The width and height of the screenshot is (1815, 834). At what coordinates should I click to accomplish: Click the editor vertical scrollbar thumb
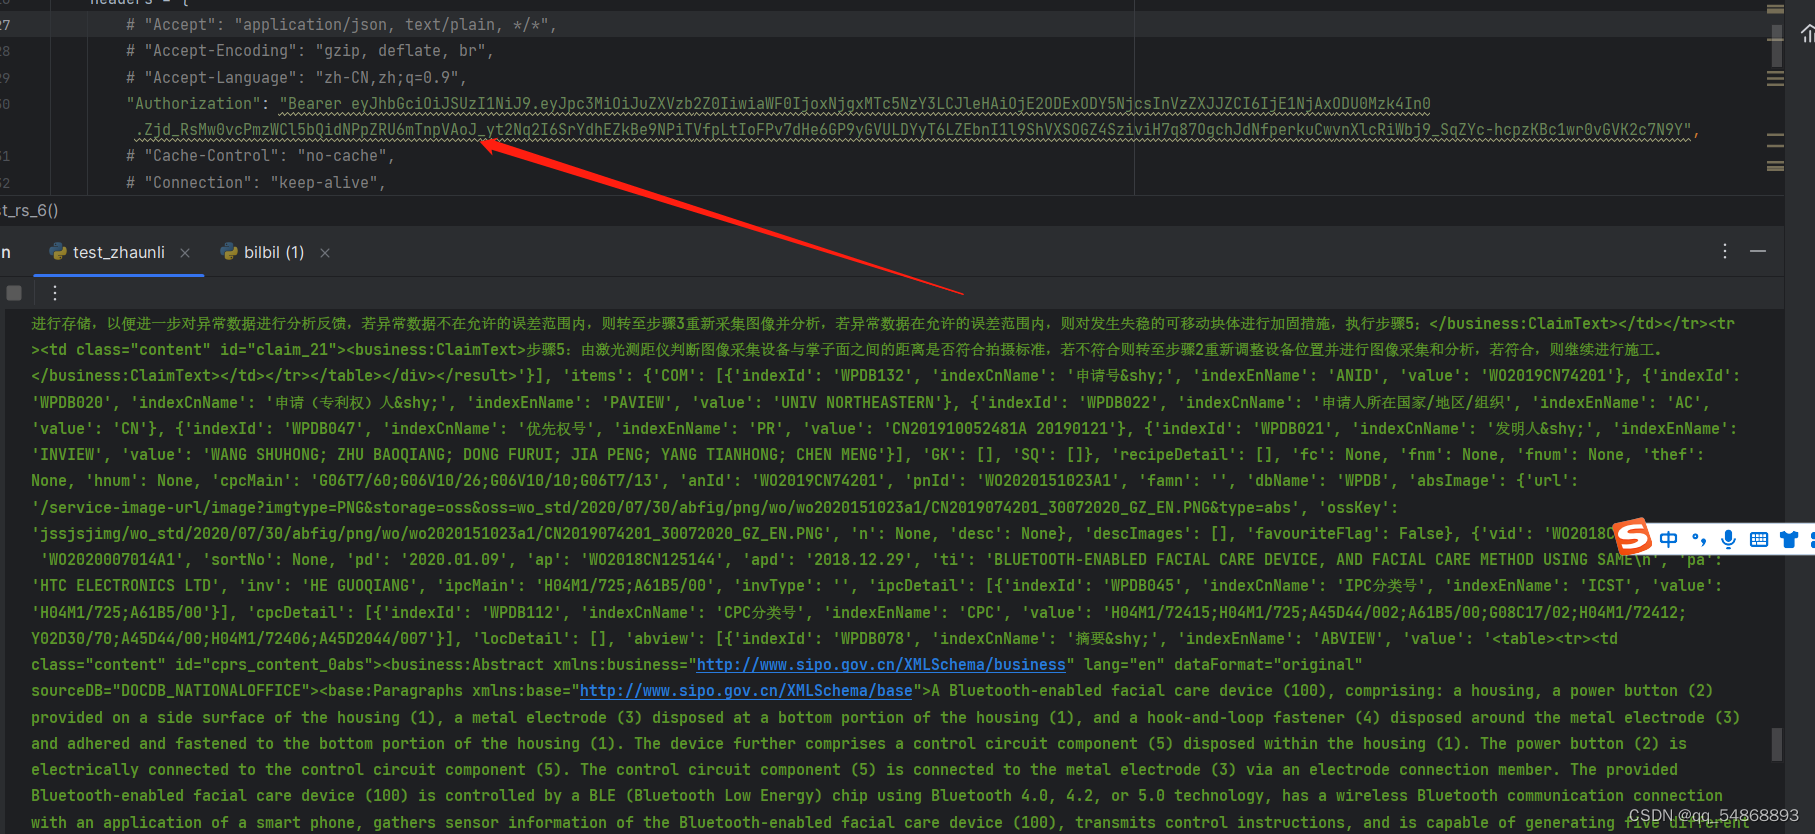[x=1776, y=45]
